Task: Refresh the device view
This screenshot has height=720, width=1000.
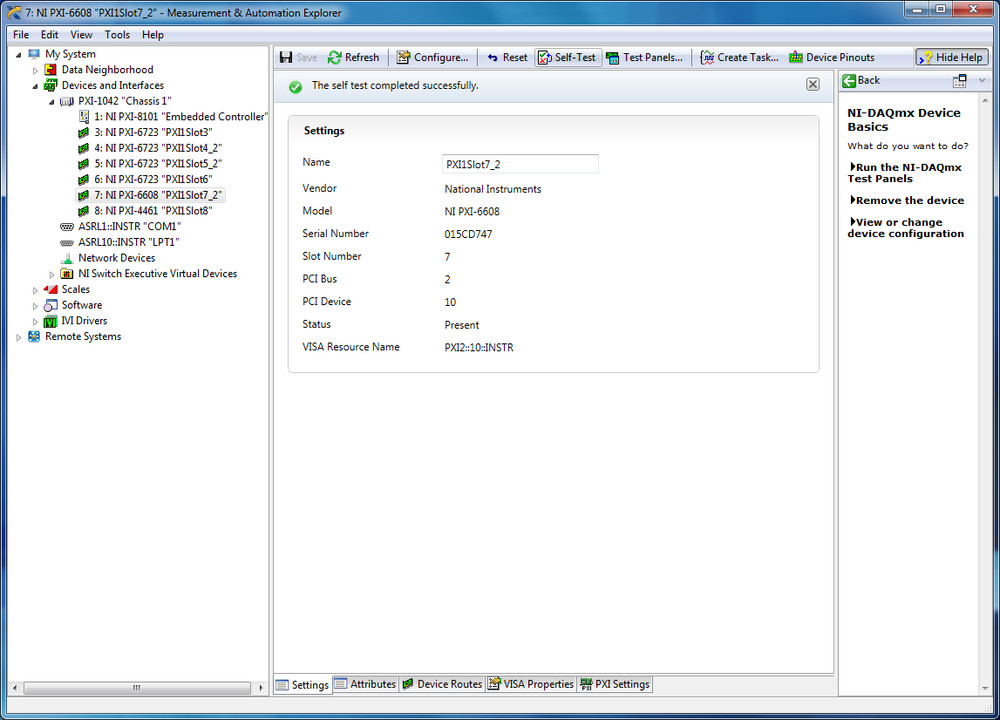Action: click(354, 57)
